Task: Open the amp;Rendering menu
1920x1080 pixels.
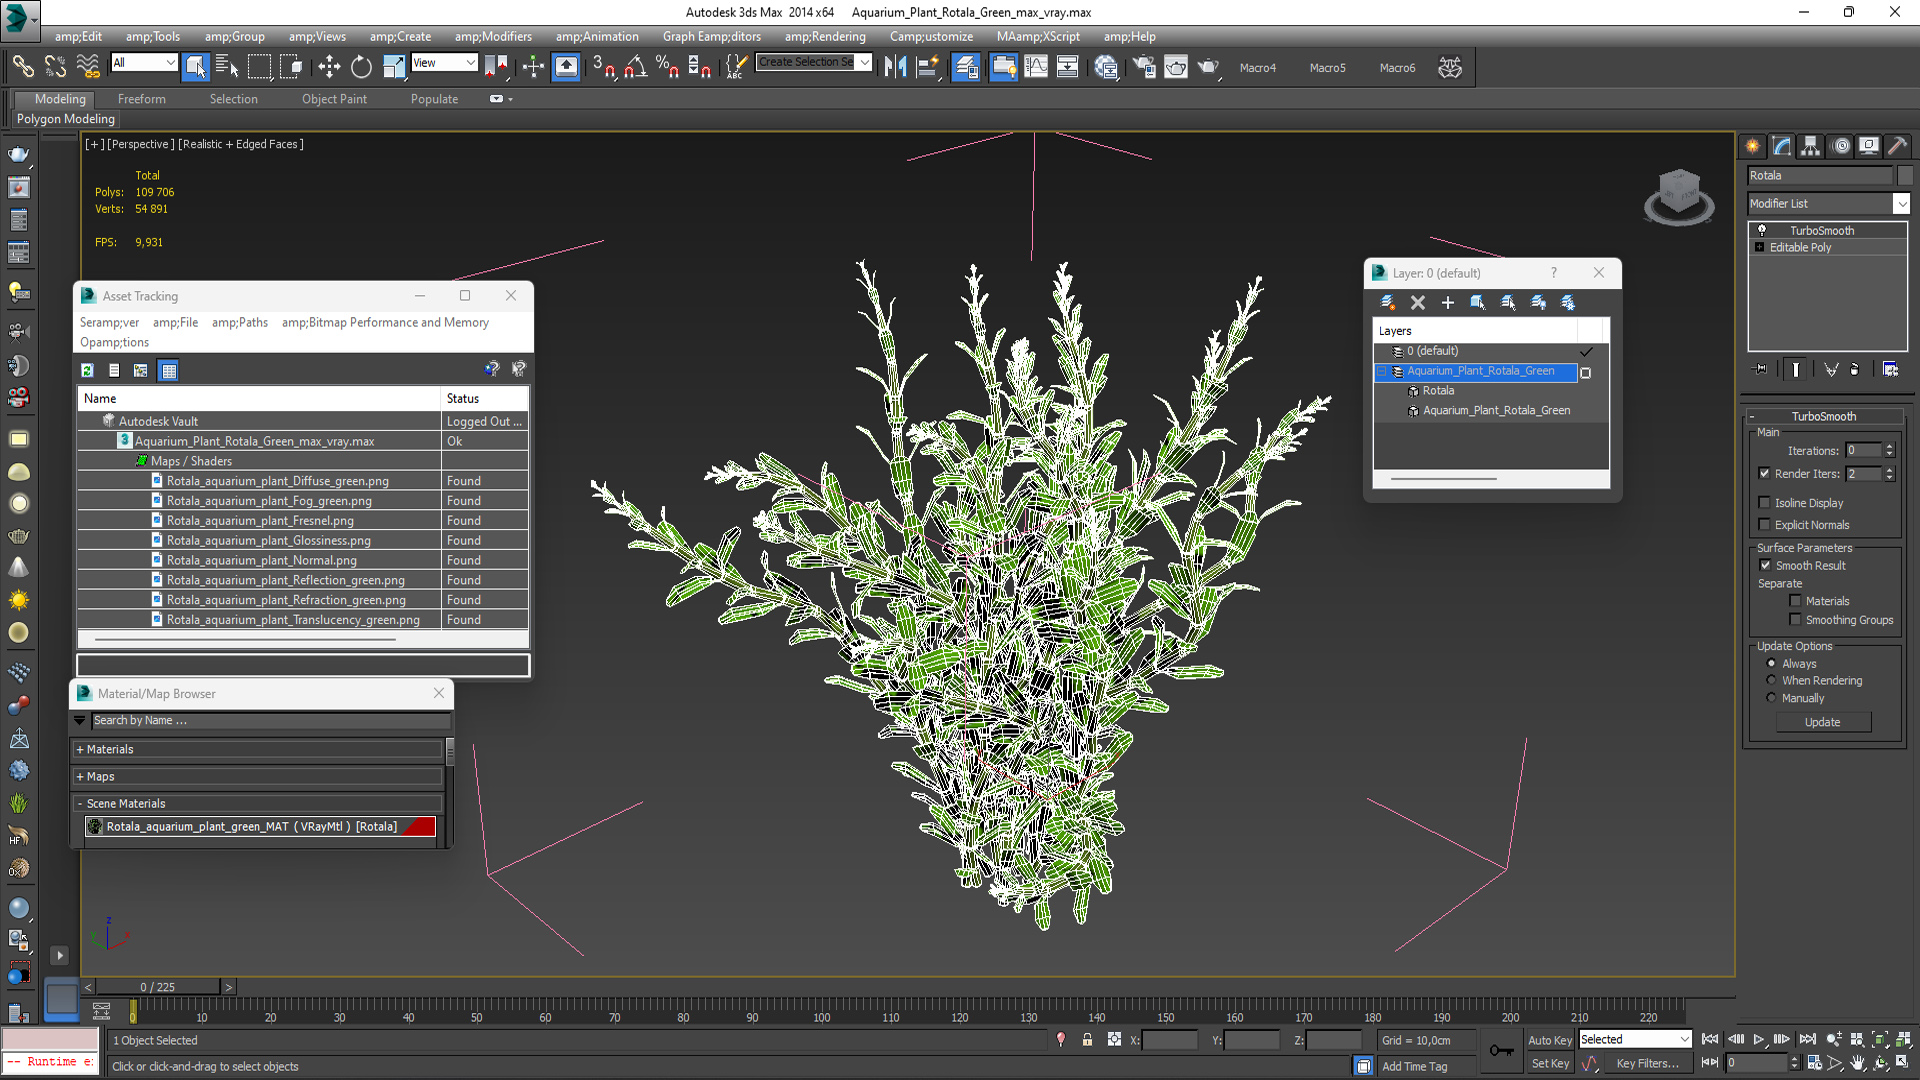Action: (x=824, y=36)
